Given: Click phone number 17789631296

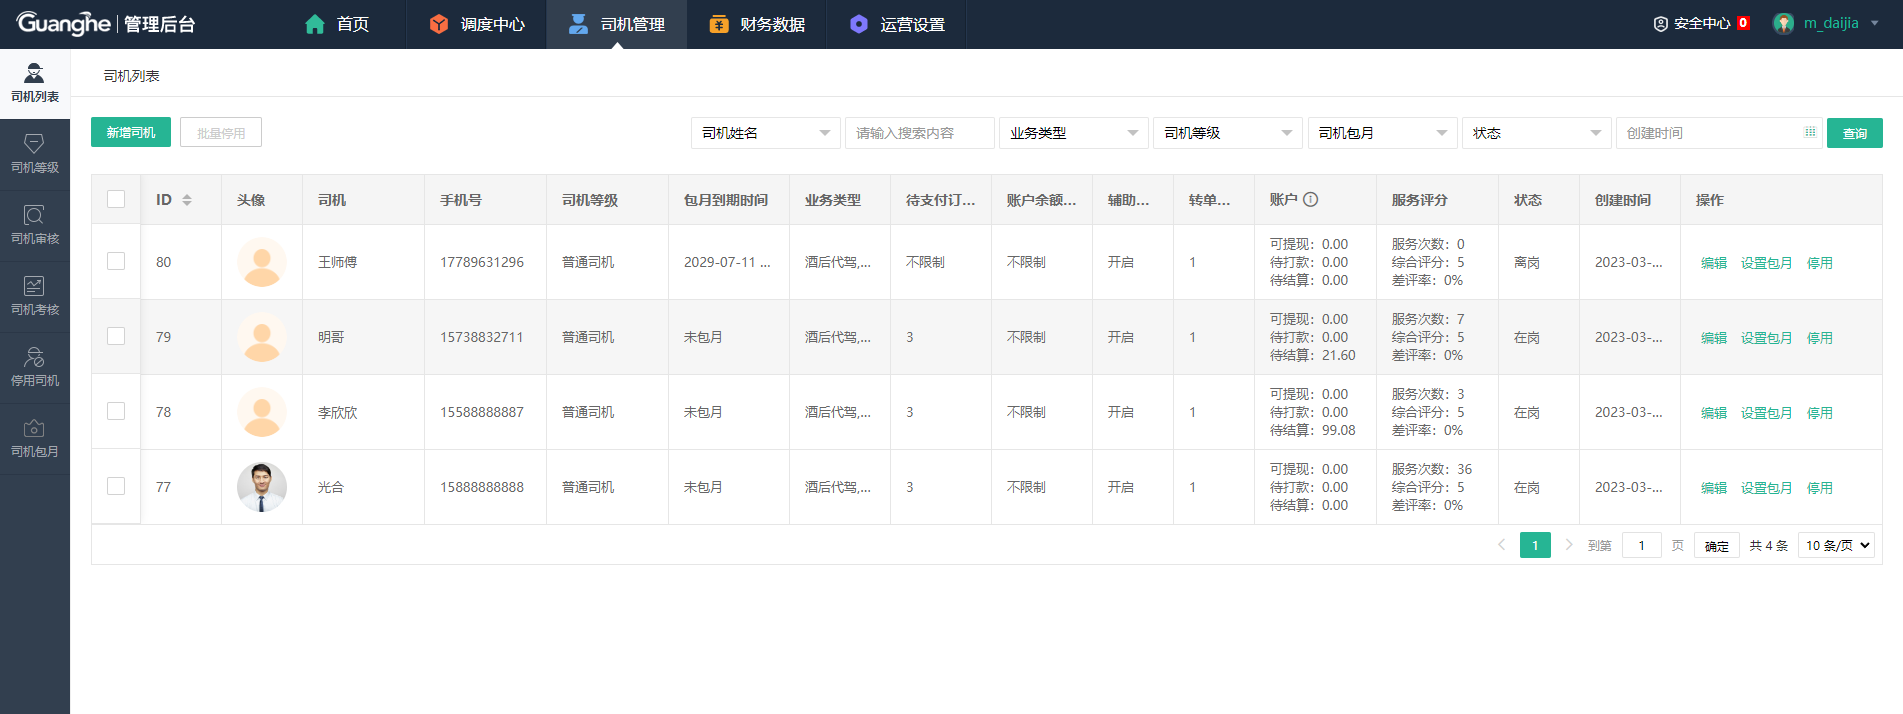Looking at the screenshot, I should pos(482,262).
